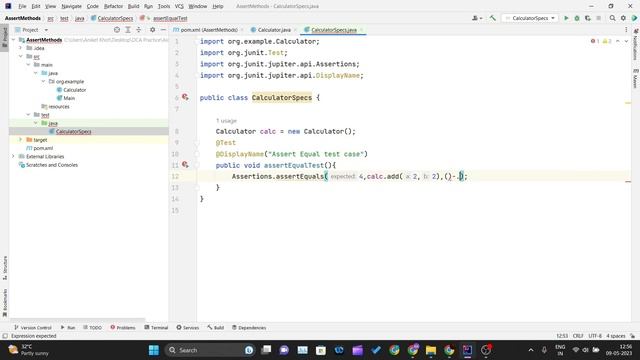Open Version Control tool window
The width and height of the screenshot is (640, 360).
click(x=33, y=328)
